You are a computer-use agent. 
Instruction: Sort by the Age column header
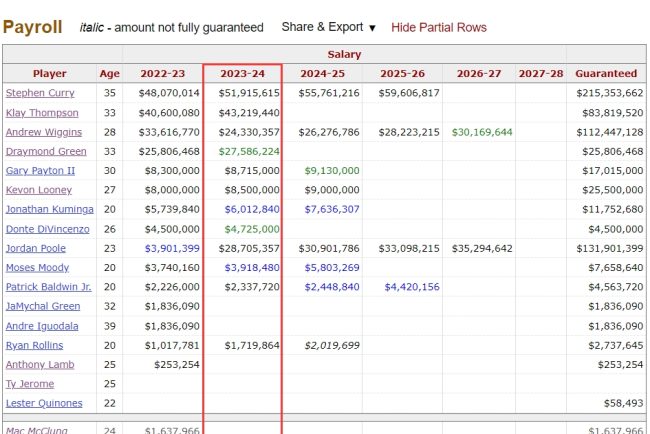109,73
